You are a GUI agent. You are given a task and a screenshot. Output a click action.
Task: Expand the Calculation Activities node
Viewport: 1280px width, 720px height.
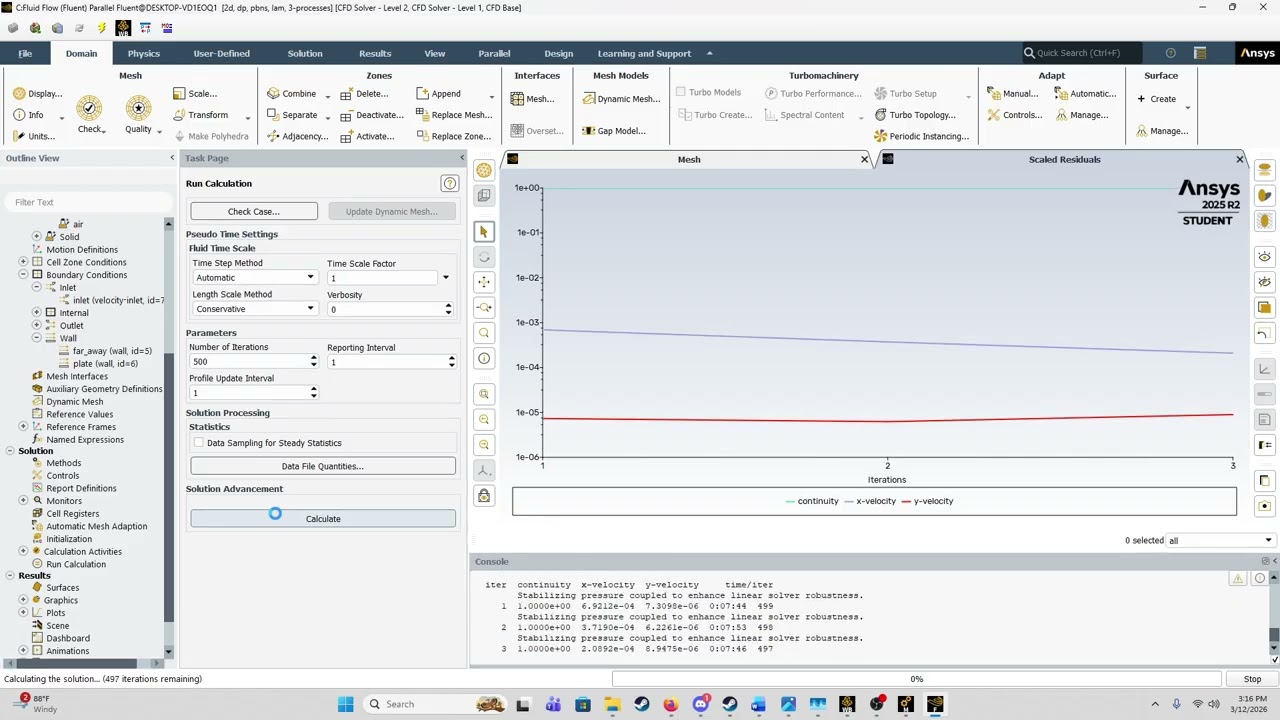point(23,552)
